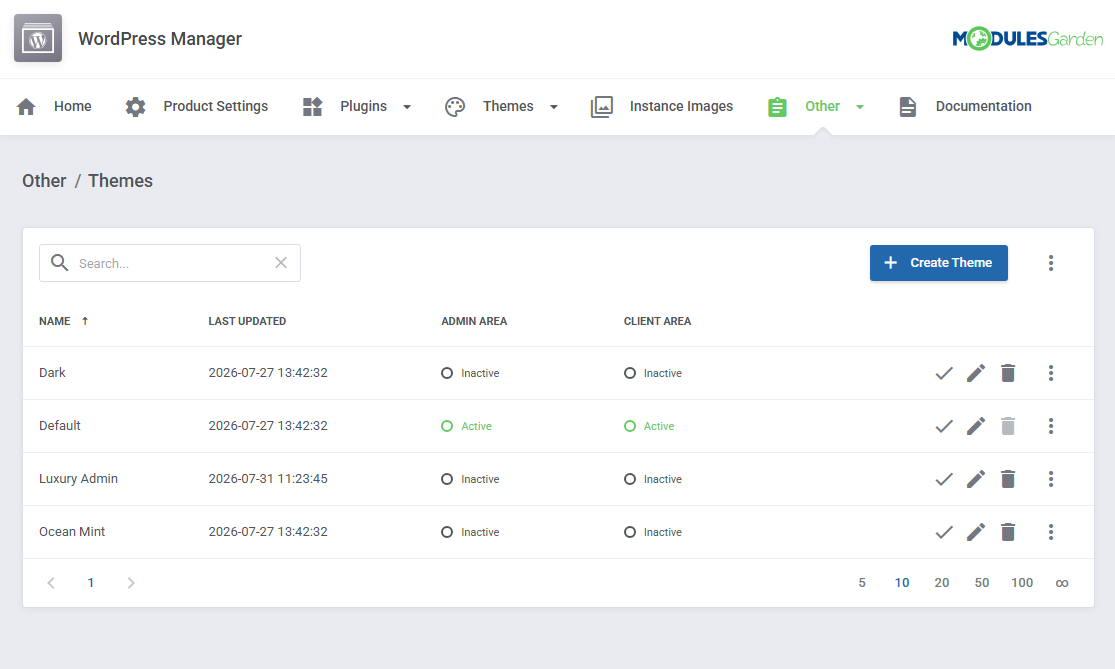Focus the Search input field
The width and height of the screenshot is (1115, 669).
tap(170, 263)
